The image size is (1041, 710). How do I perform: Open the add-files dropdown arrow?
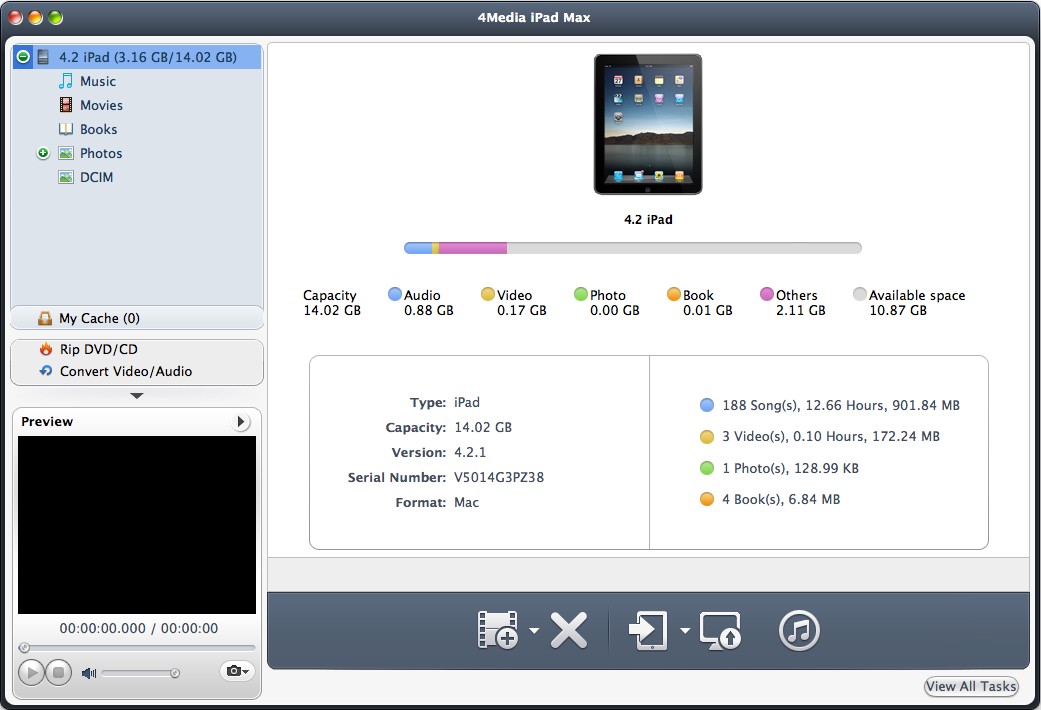pyautogui.click(x=533, y=632)
